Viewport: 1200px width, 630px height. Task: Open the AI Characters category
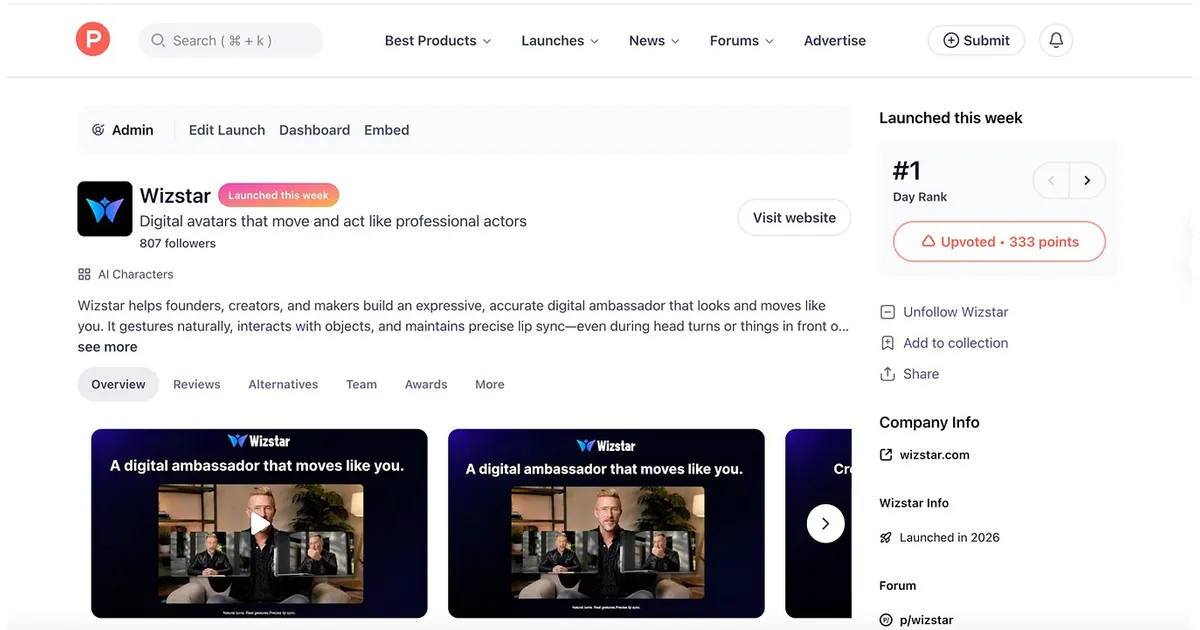[x=135, y=274]
